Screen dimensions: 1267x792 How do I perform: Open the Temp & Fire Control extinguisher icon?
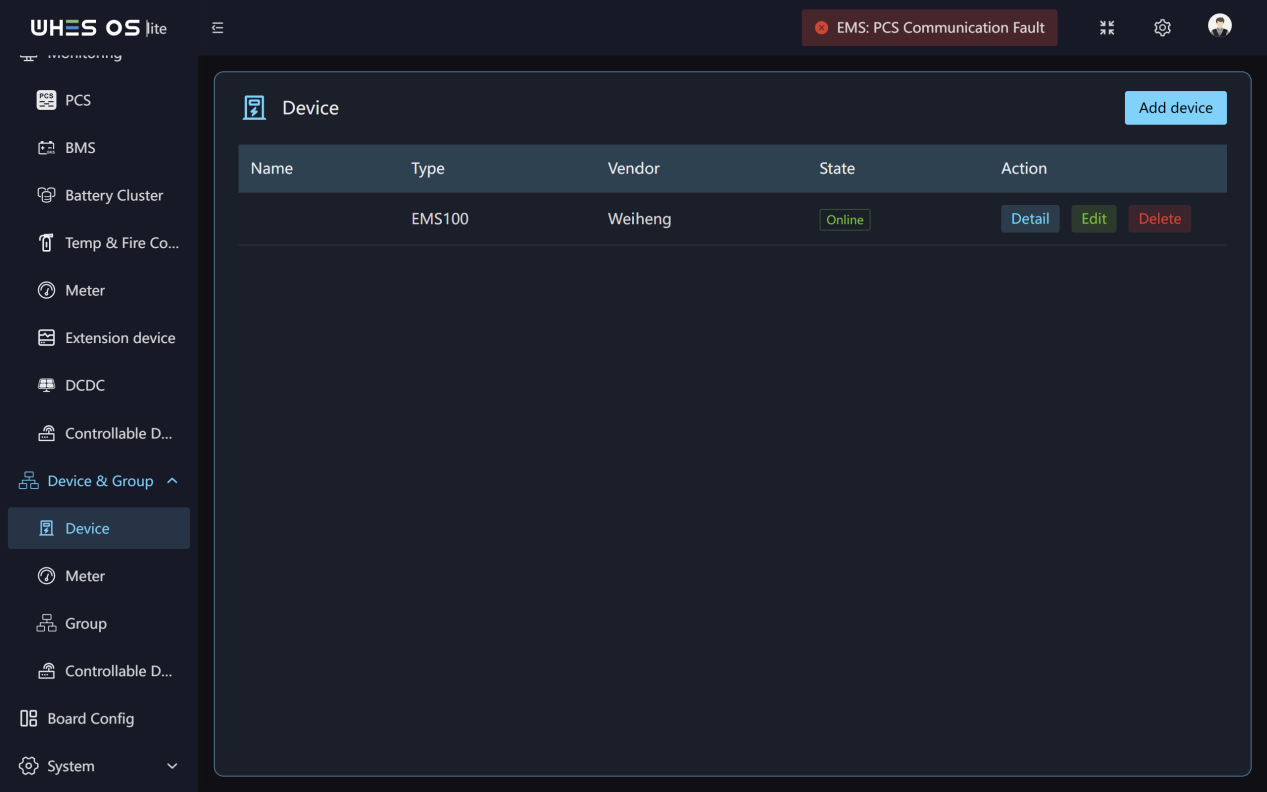(x=46, y=243)
